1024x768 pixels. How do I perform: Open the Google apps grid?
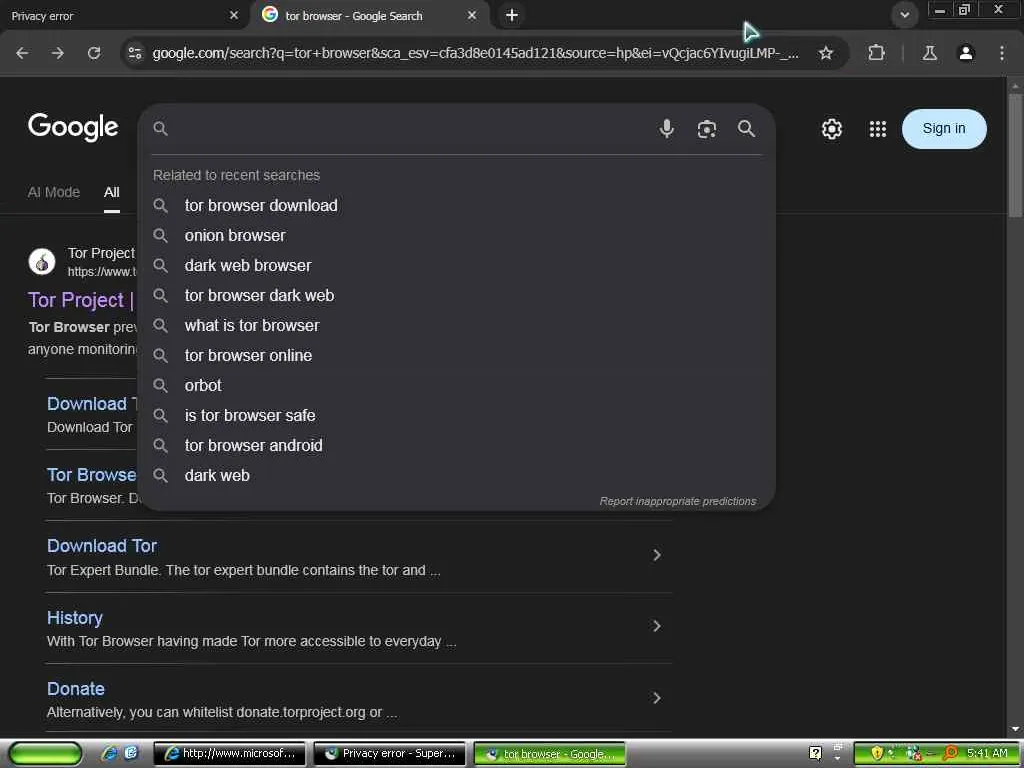click(878, 129)
